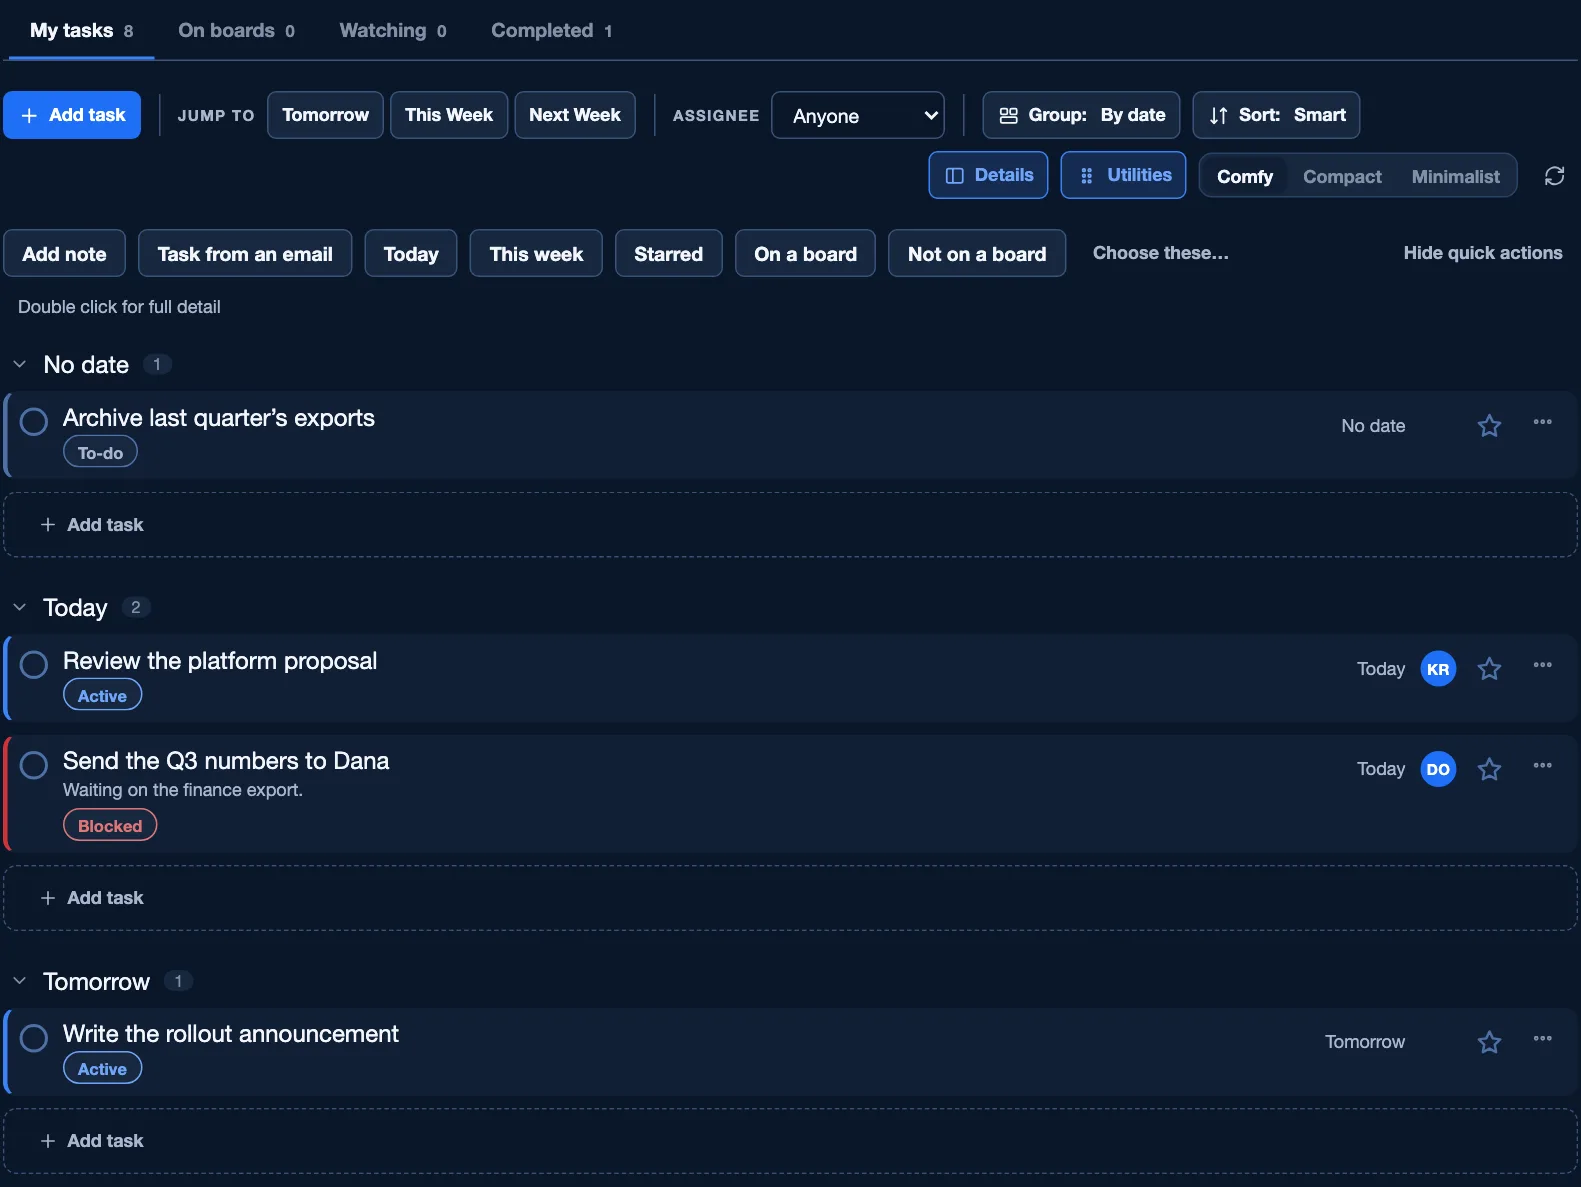Open the Assignee dropdown showing Anyone

click(x=858, y=115)
